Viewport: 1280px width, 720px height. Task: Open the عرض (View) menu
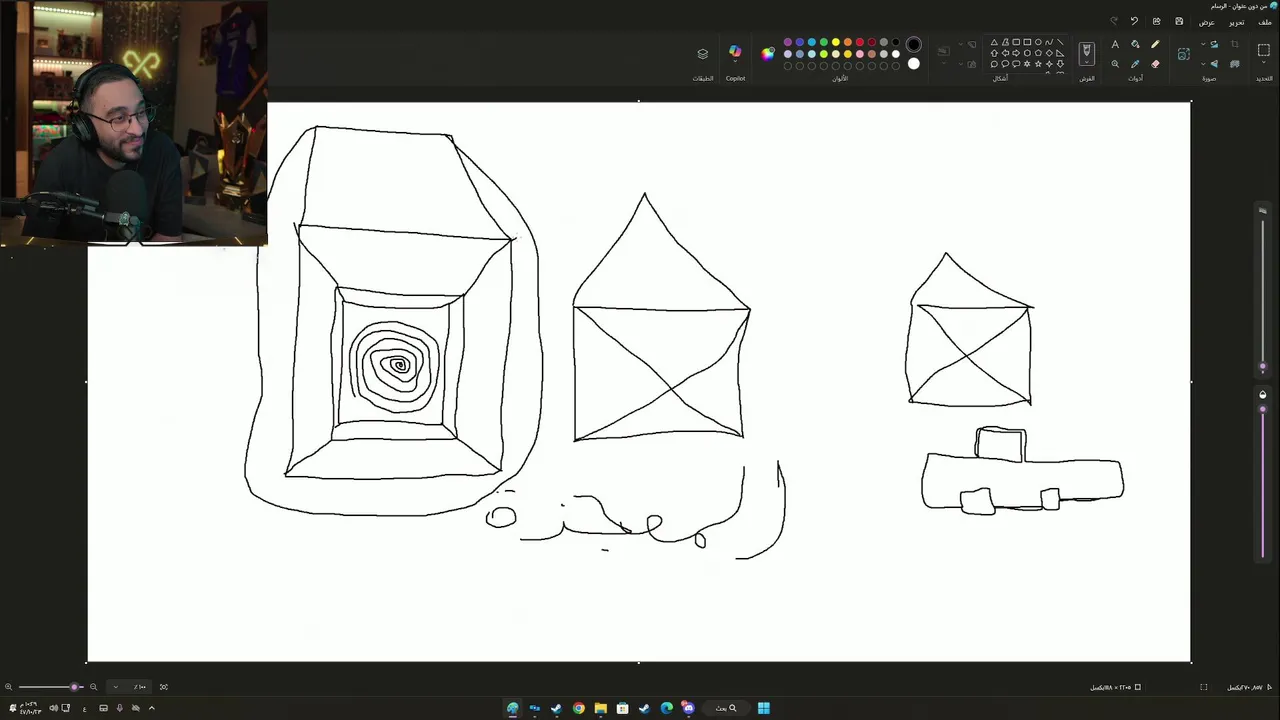tap(1207, 22)
